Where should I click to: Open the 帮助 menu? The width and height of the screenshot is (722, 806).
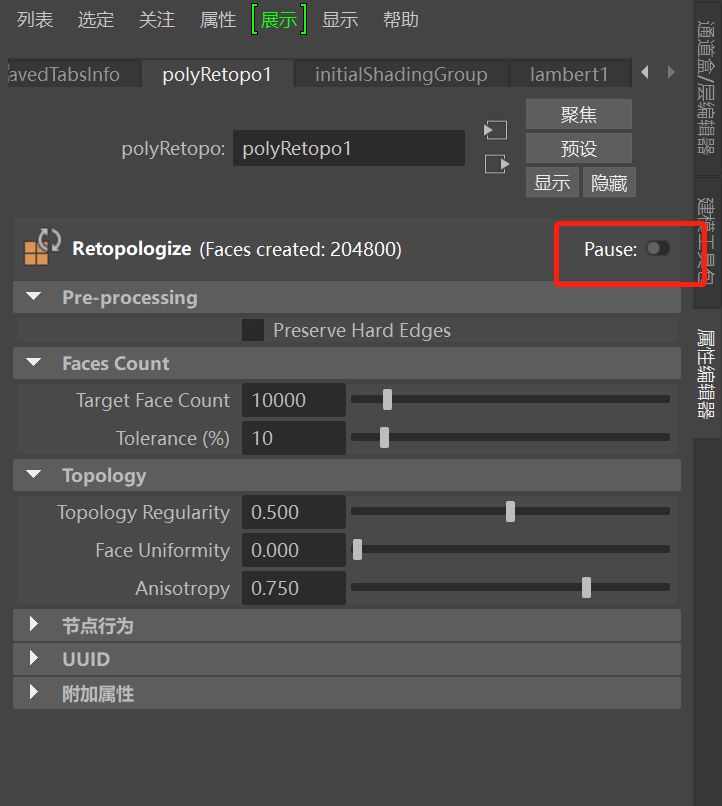(x=401, y=20)
